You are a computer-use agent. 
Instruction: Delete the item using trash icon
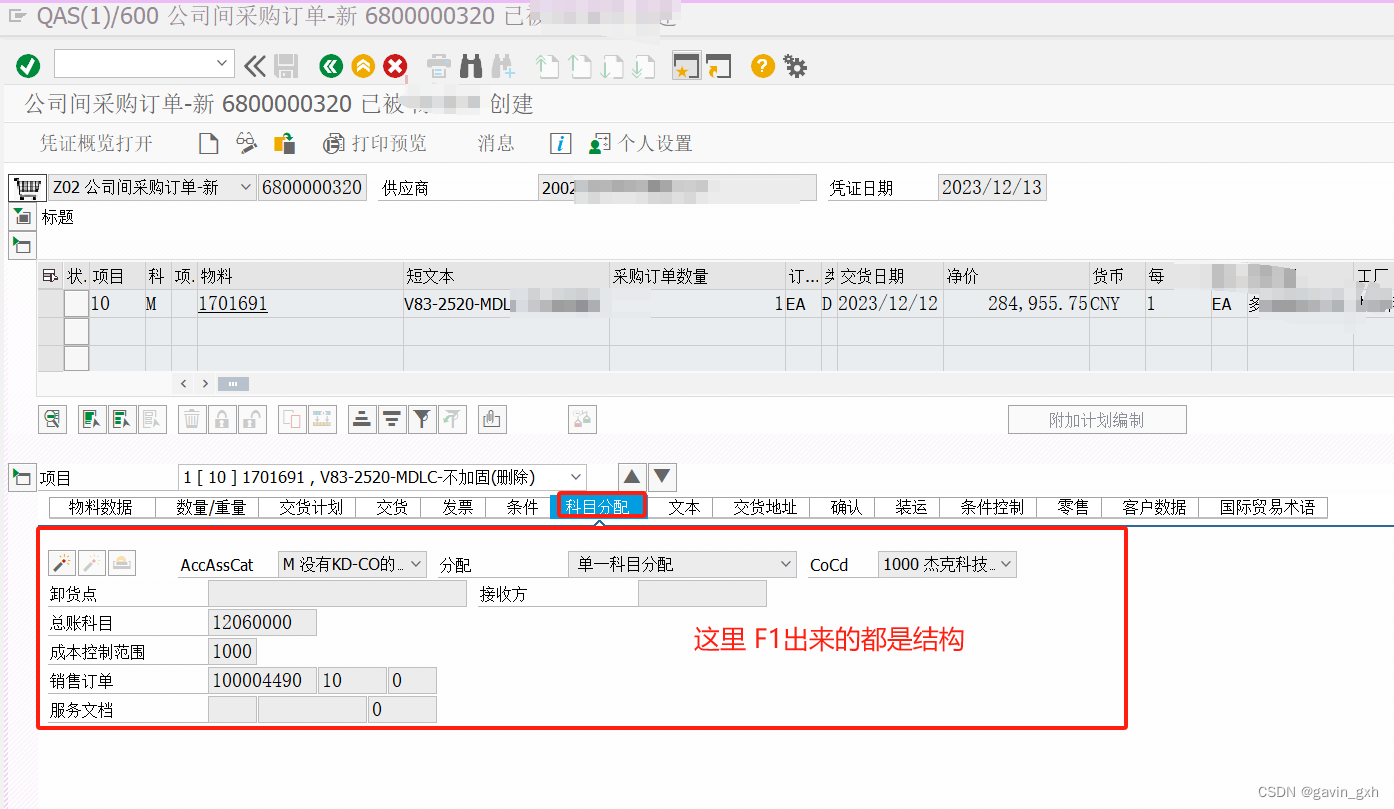pyautogui.click(x=190, y=419)
